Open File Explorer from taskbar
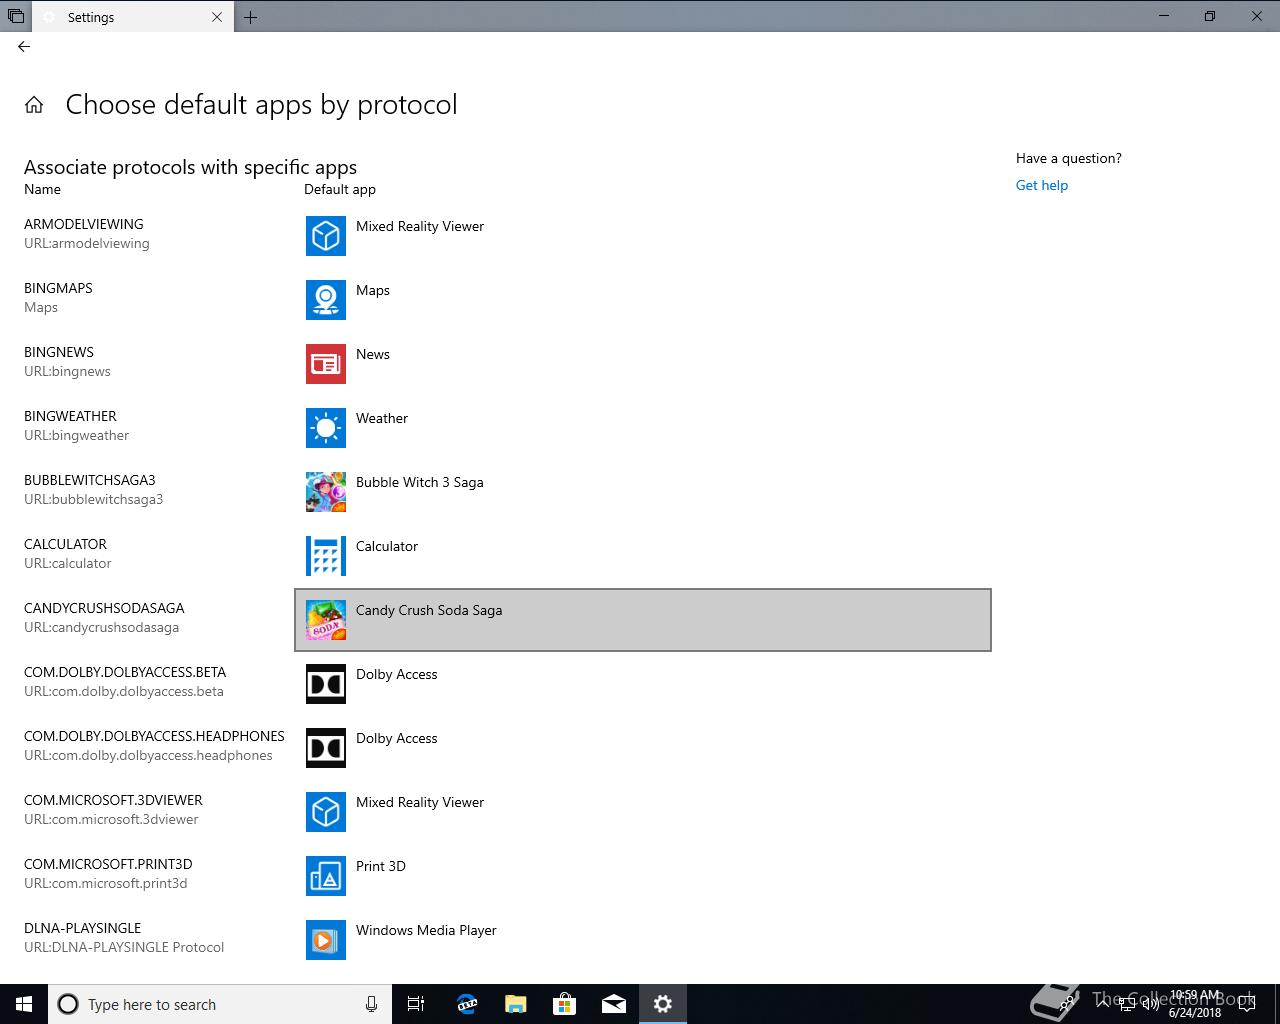 [x=515, y=1004]
